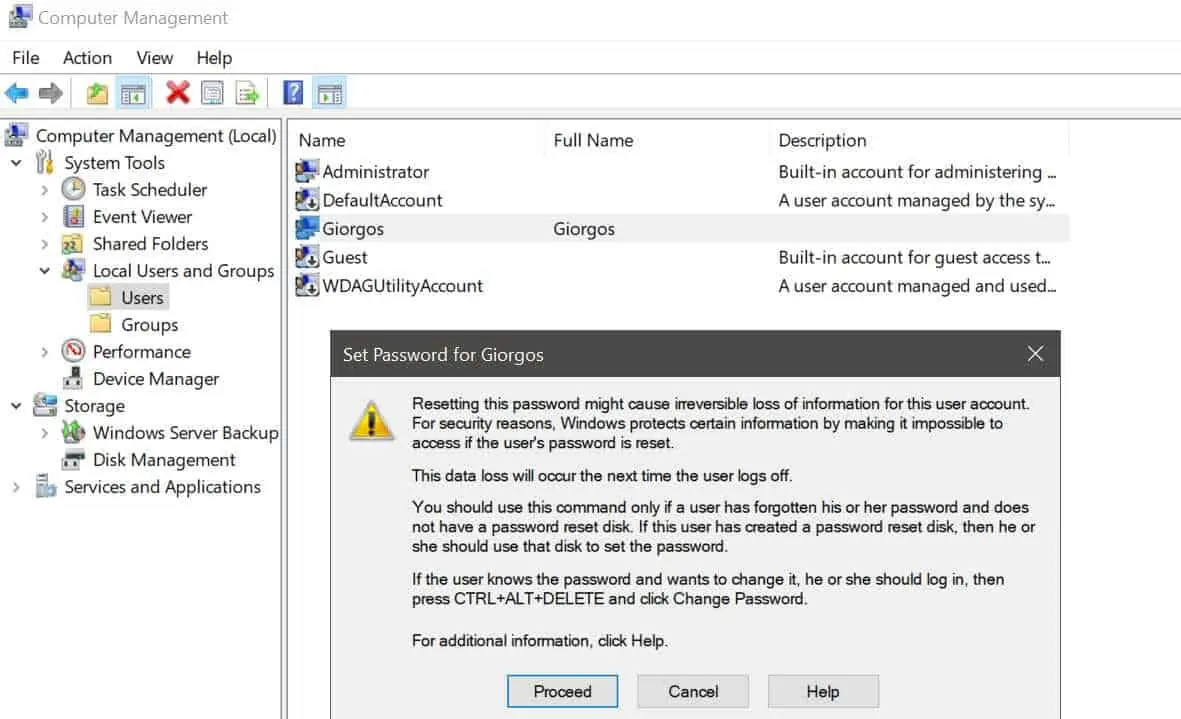
Task: Expand the Performance node
Action: tap(44, 352)
